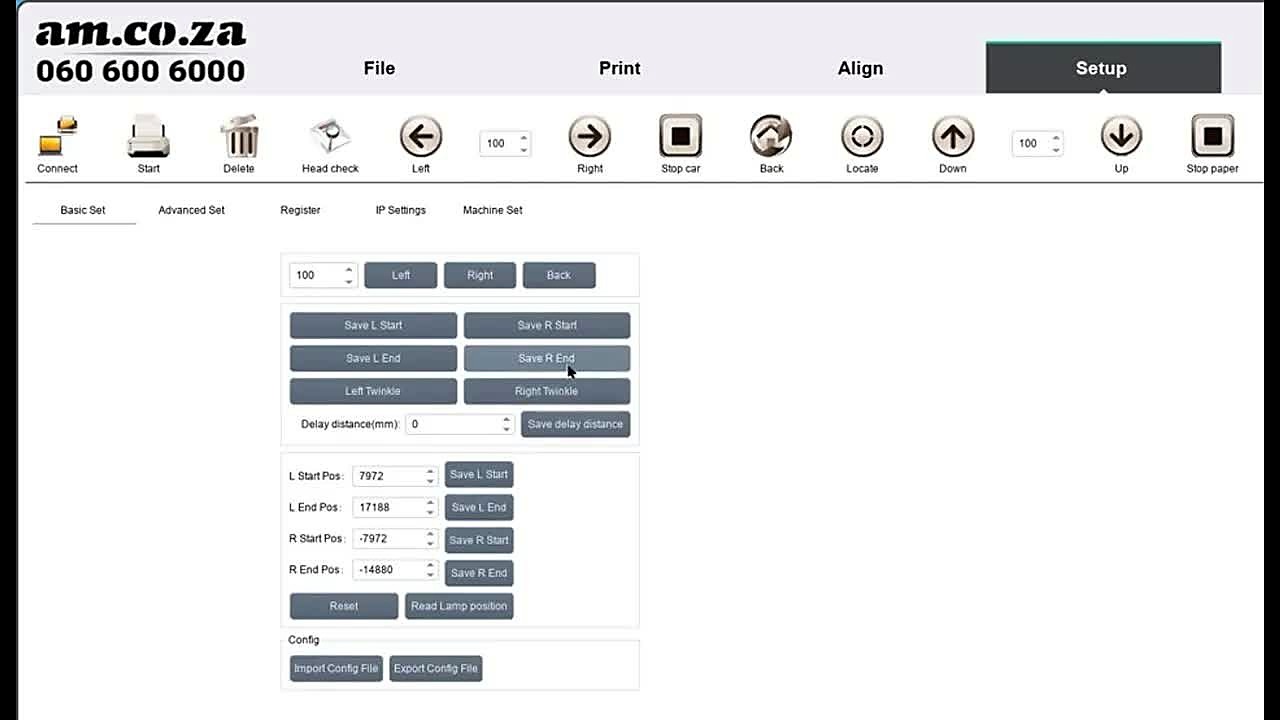This screenshot has width=1280, height=720.
Task: Click the Delay distance stepper arrows
Action: click(x=506, y=424)
